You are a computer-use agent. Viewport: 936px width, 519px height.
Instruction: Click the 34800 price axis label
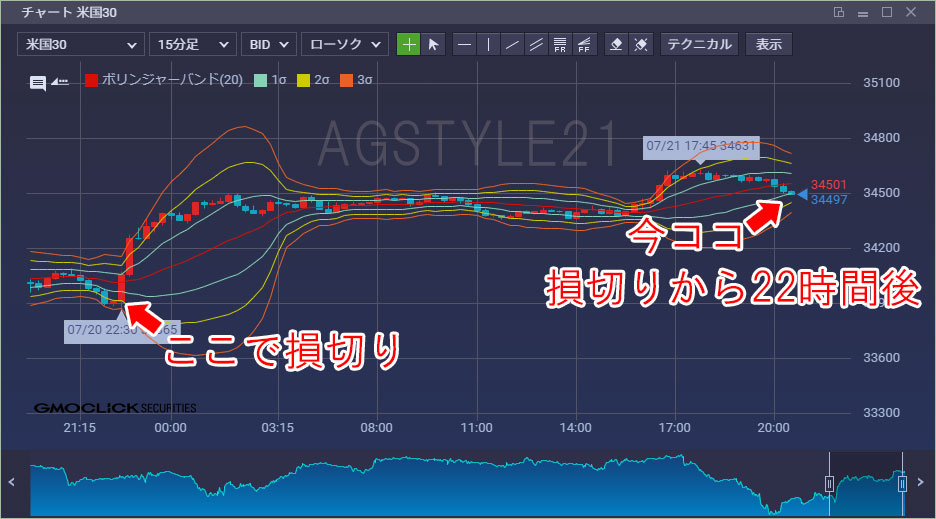click(x=881, y=138)
